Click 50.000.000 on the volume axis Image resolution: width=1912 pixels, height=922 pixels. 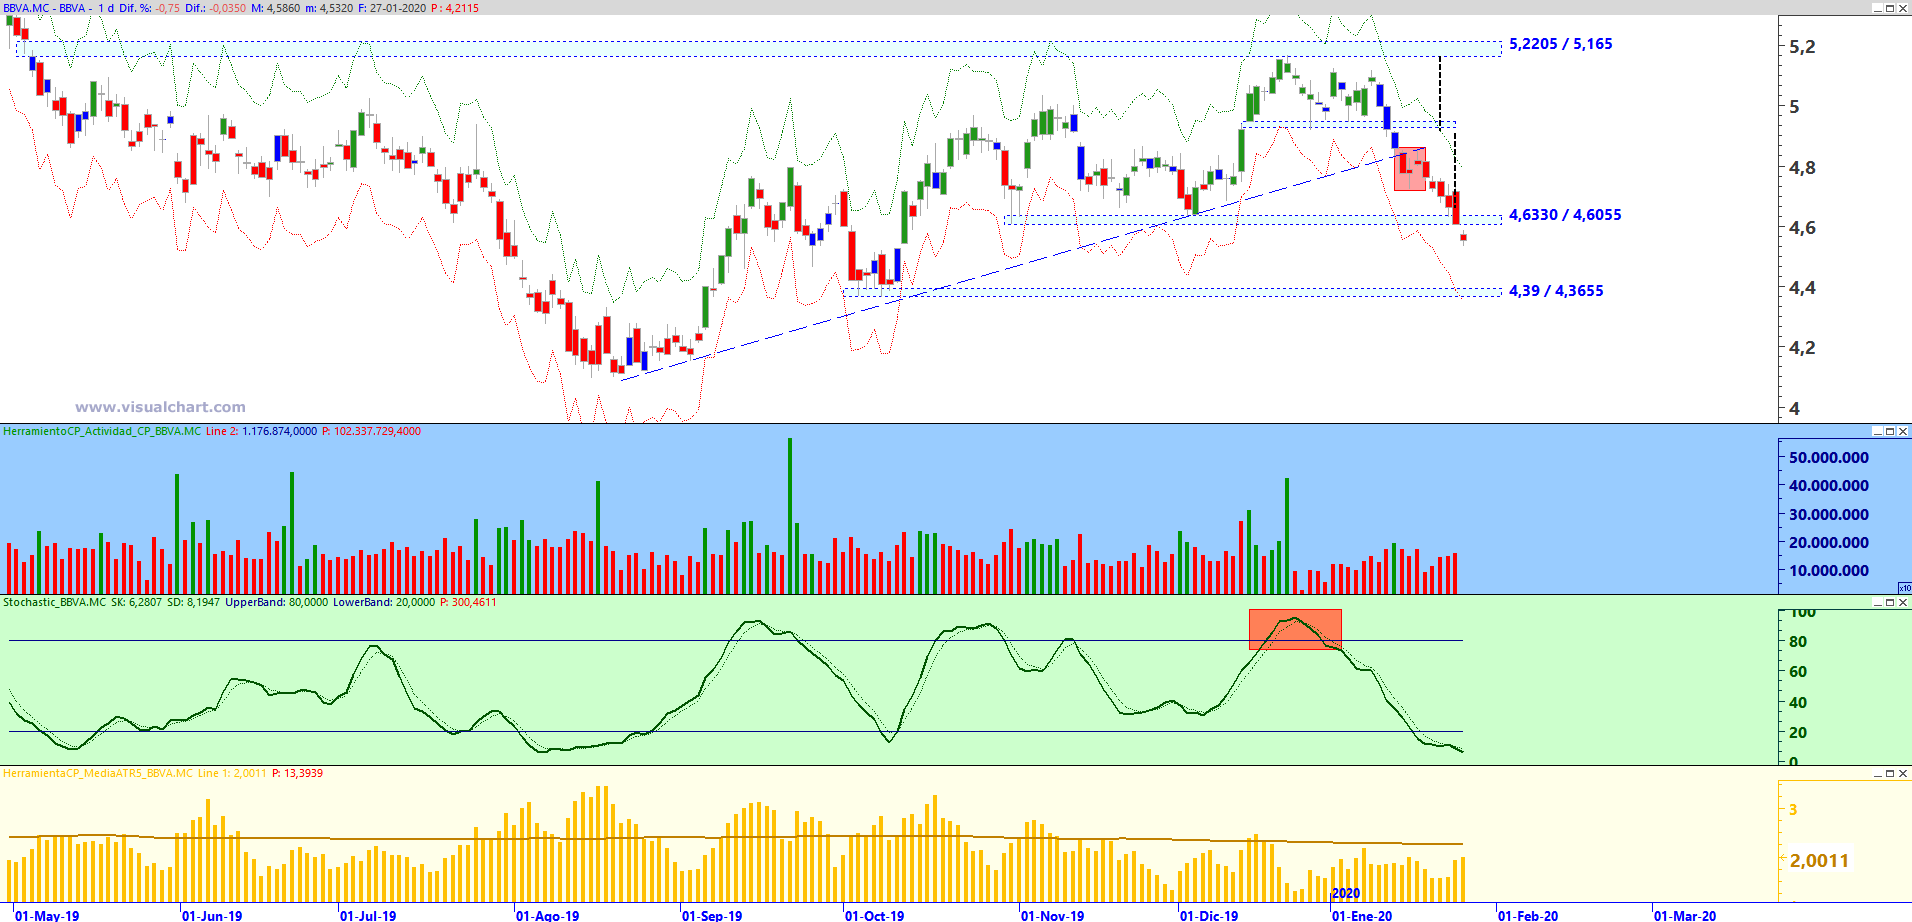click(1829, 458)
